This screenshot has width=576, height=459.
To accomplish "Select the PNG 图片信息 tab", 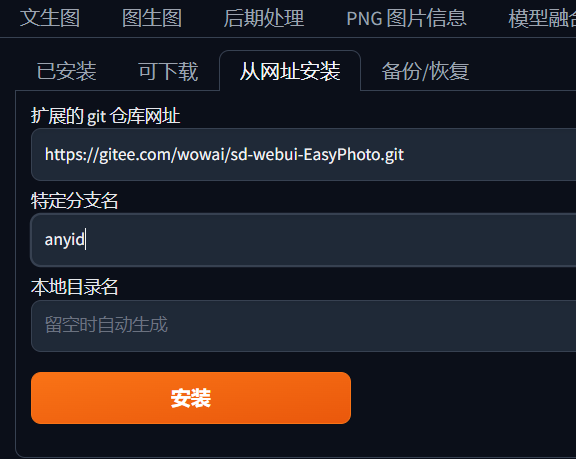I will coord(406,18).
